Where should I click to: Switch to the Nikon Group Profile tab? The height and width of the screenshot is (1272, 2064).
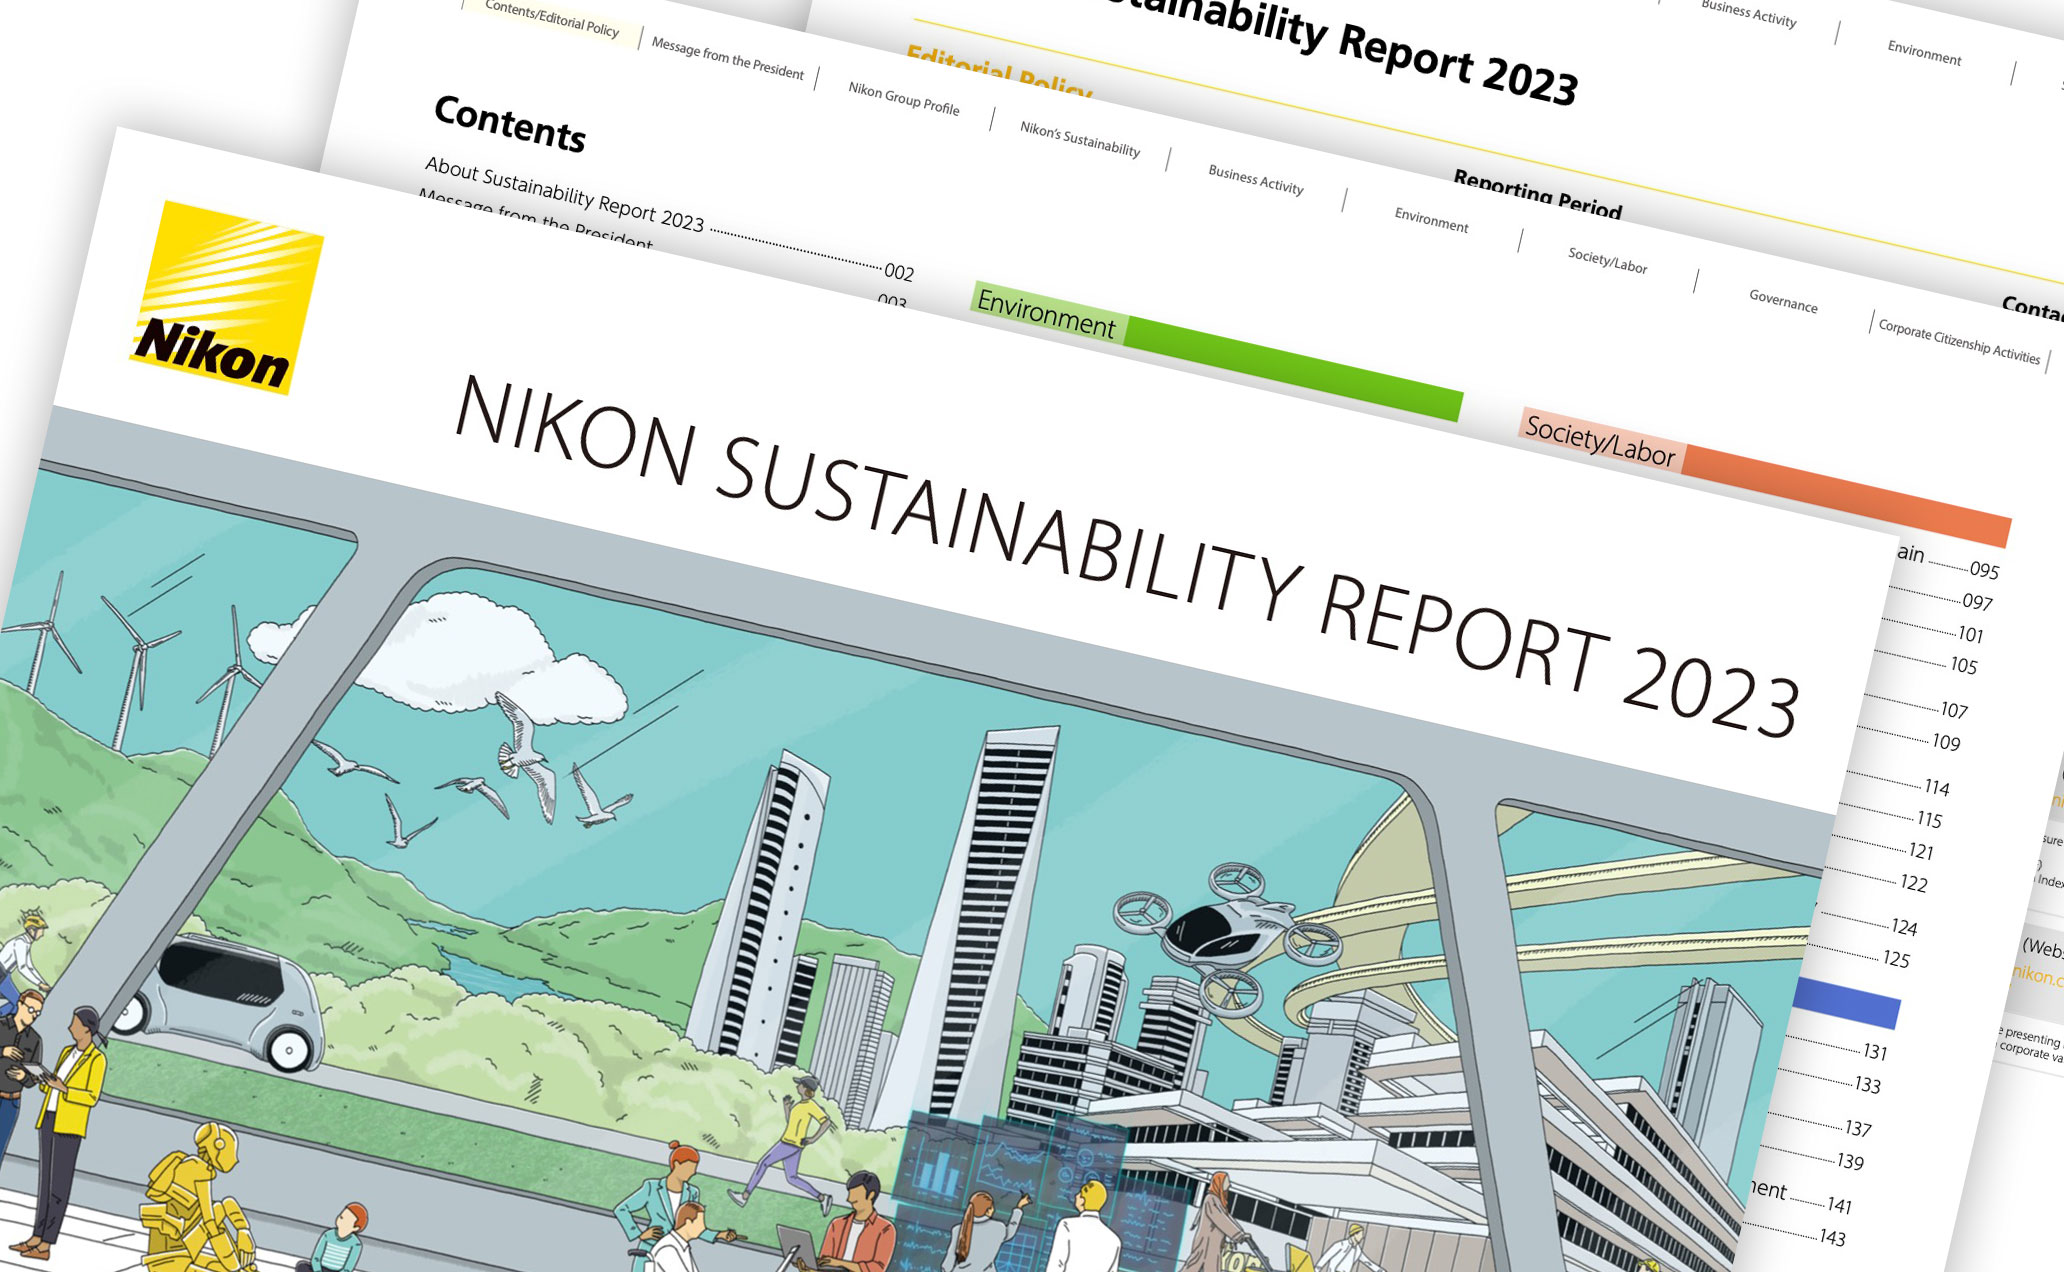904,98
